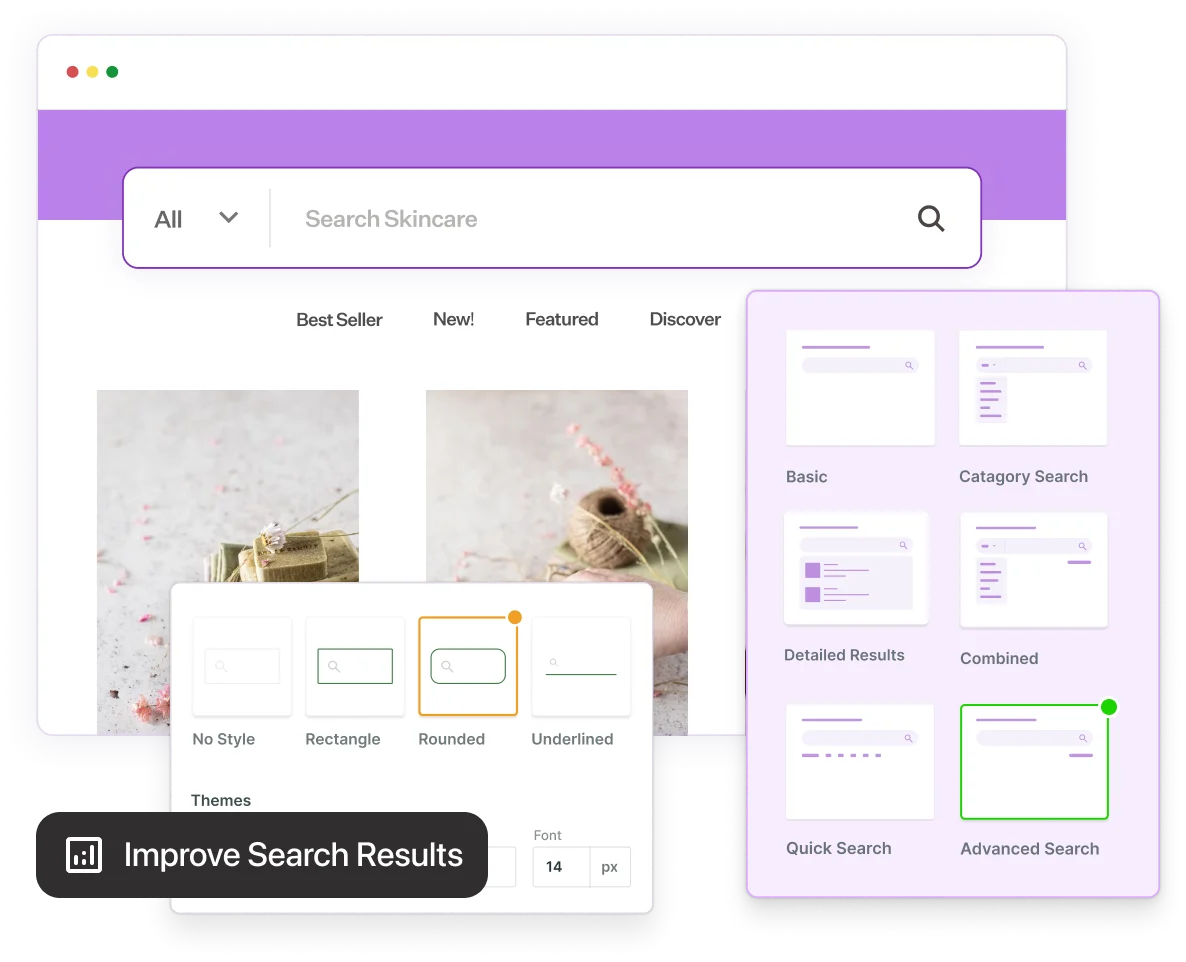Select the Rounded search bar style
Viewport: 1186px width, 962px height.
(467, 665)
